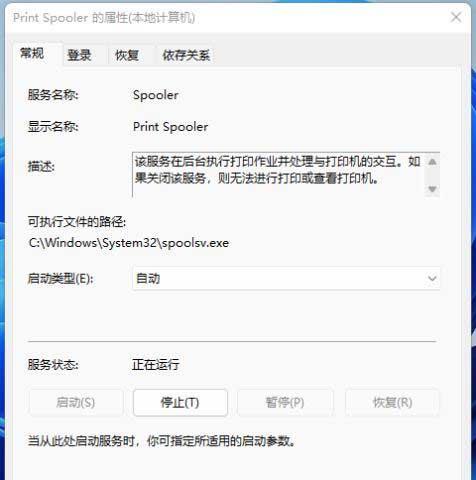Screen dimensions: 476x480
Task: Click the chevron of the startup type combo box
Action: [432, 278]
